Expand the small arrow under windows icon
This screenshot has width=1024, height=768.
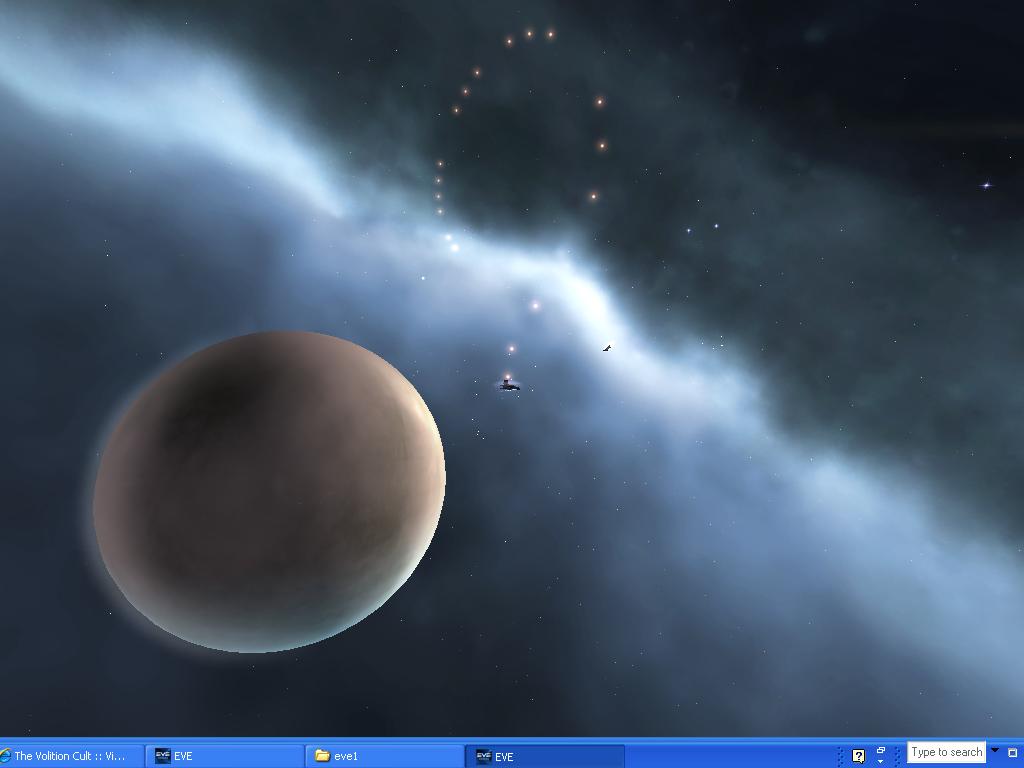click(880, 761)
